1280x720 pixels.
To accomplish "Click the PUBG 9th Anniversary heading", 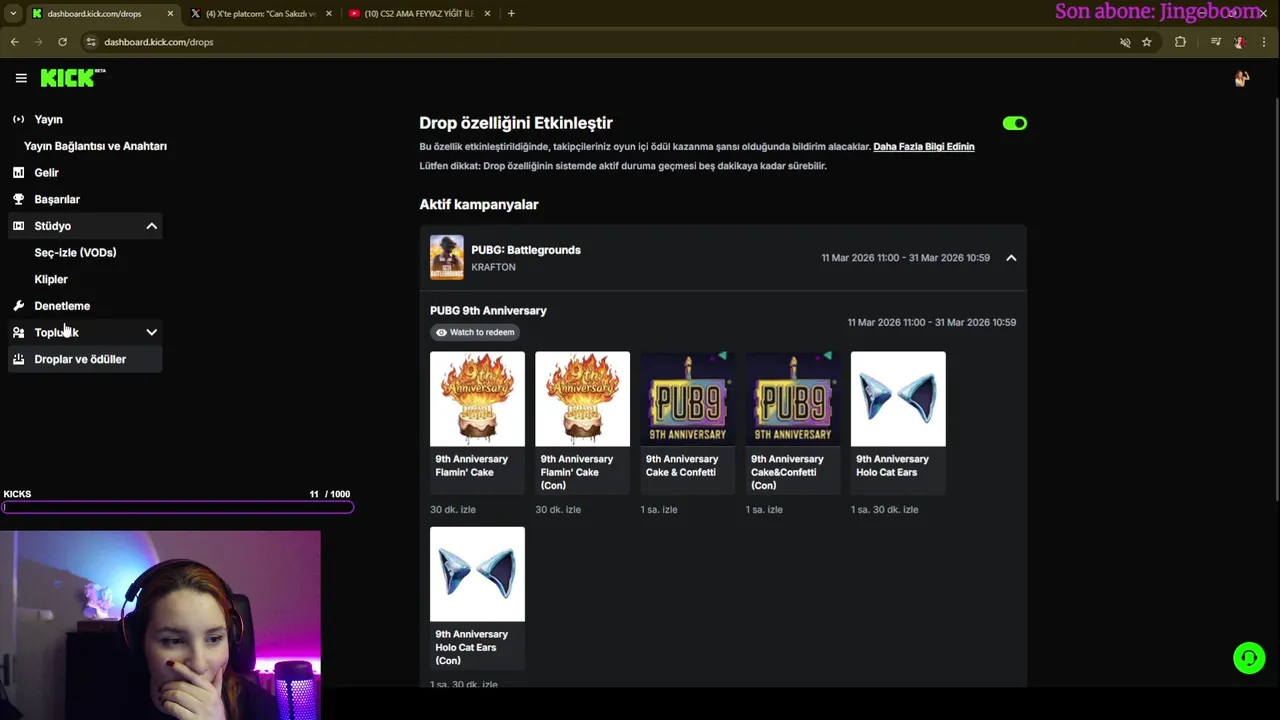I will point(488,311).
